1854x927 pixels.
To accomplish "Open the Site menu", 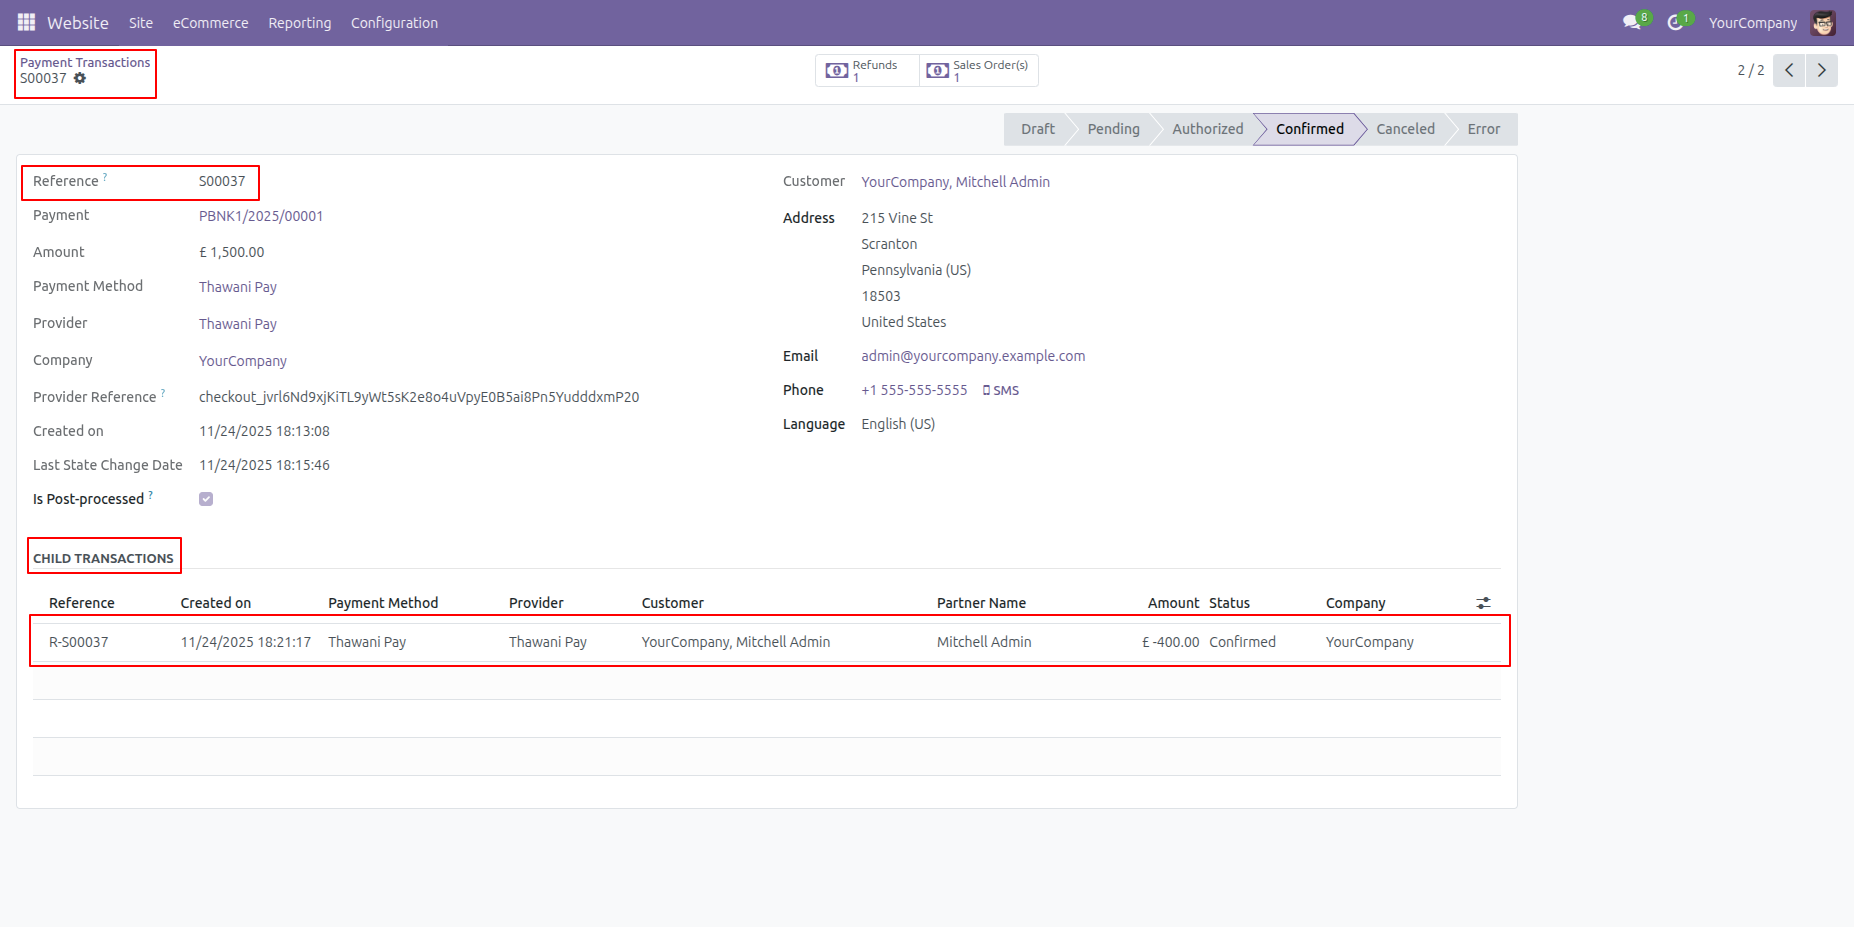I will point(141,23).
